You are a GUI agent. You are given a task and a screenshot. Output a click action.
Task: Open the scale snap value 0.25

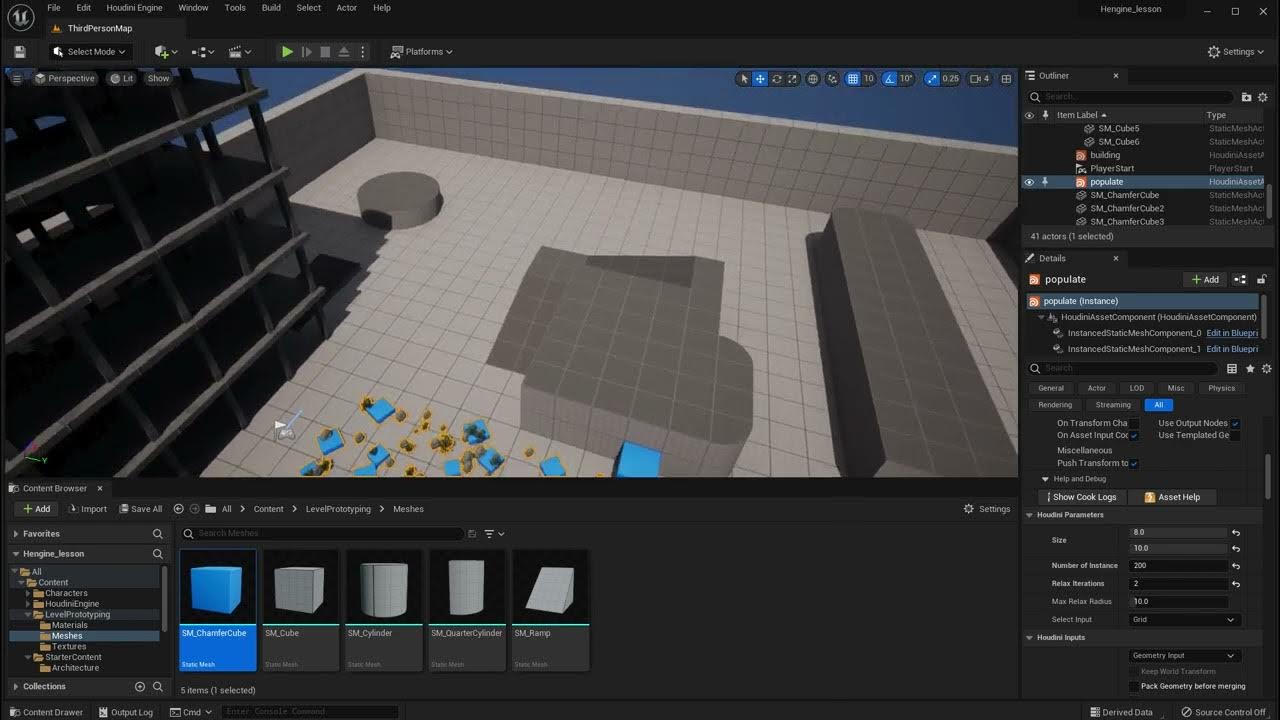click(x=950, y=79)
